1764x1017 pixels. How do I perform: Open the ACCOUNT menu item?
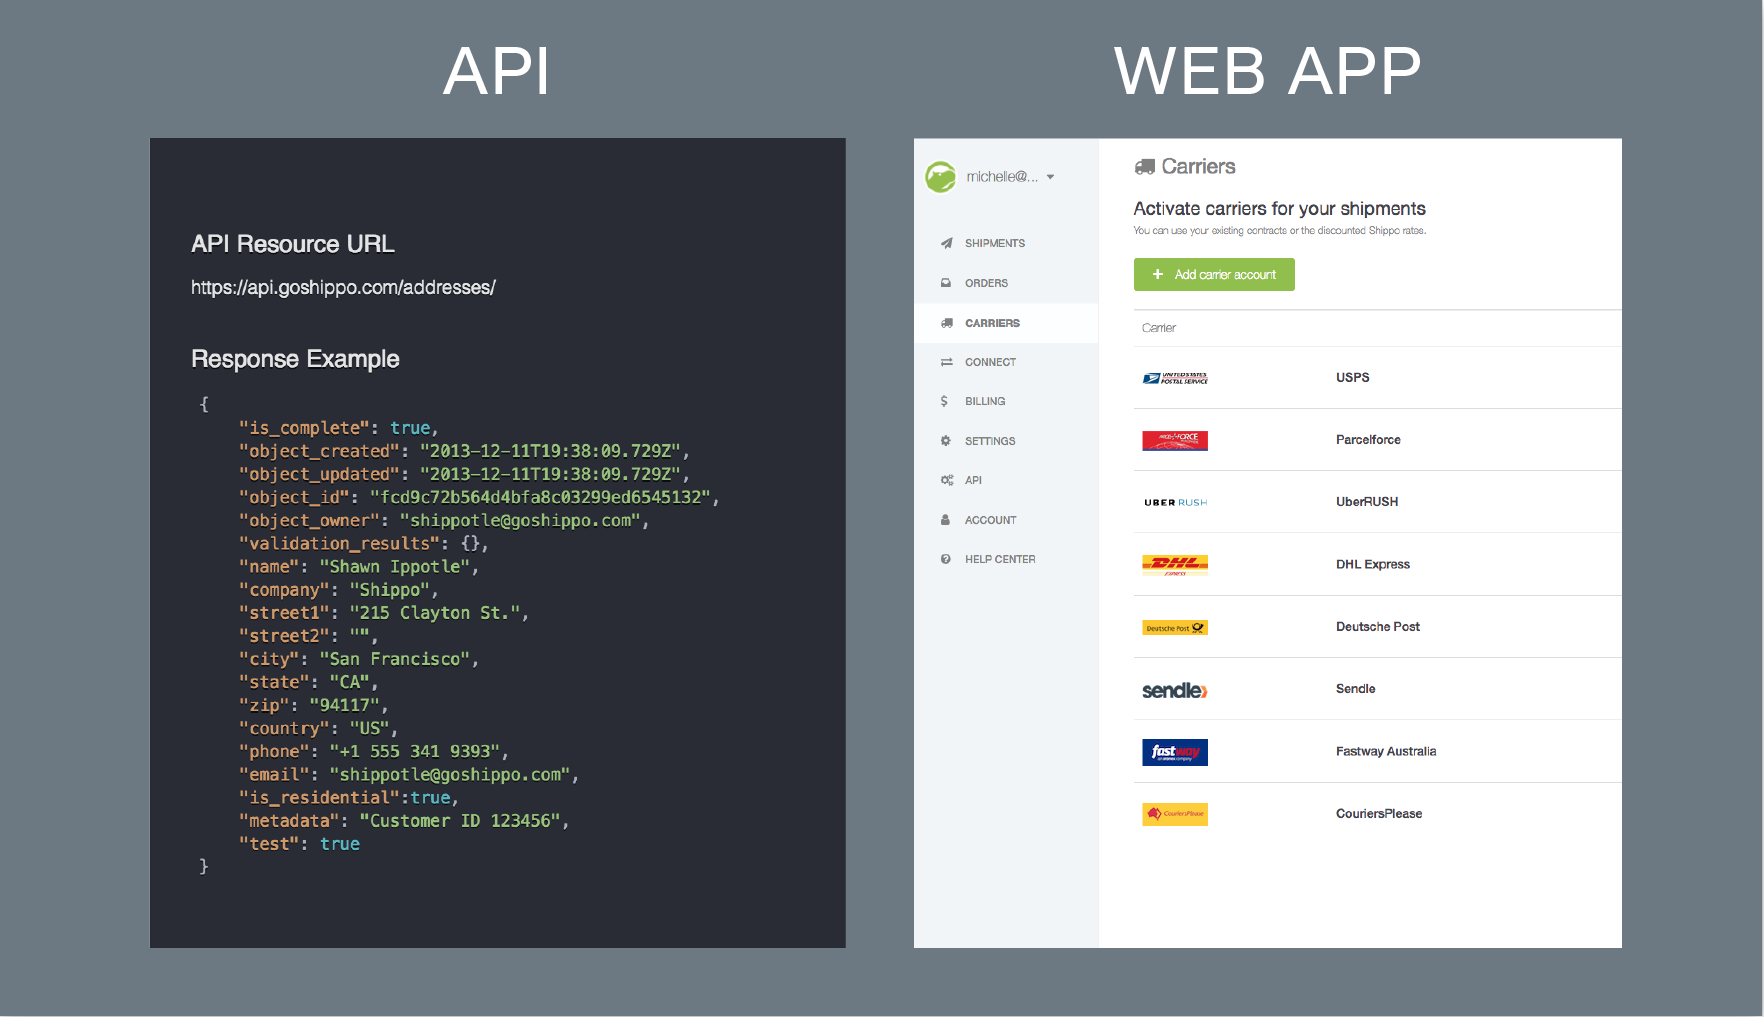click(x=990, y=520)
